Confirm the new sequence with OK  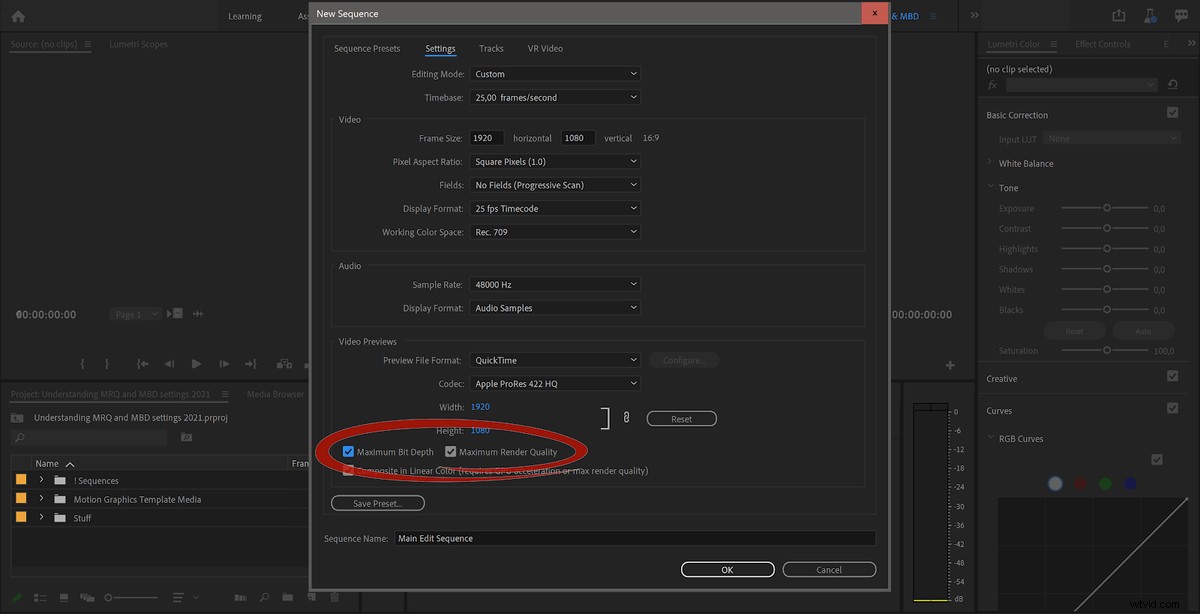coord(727,569)
